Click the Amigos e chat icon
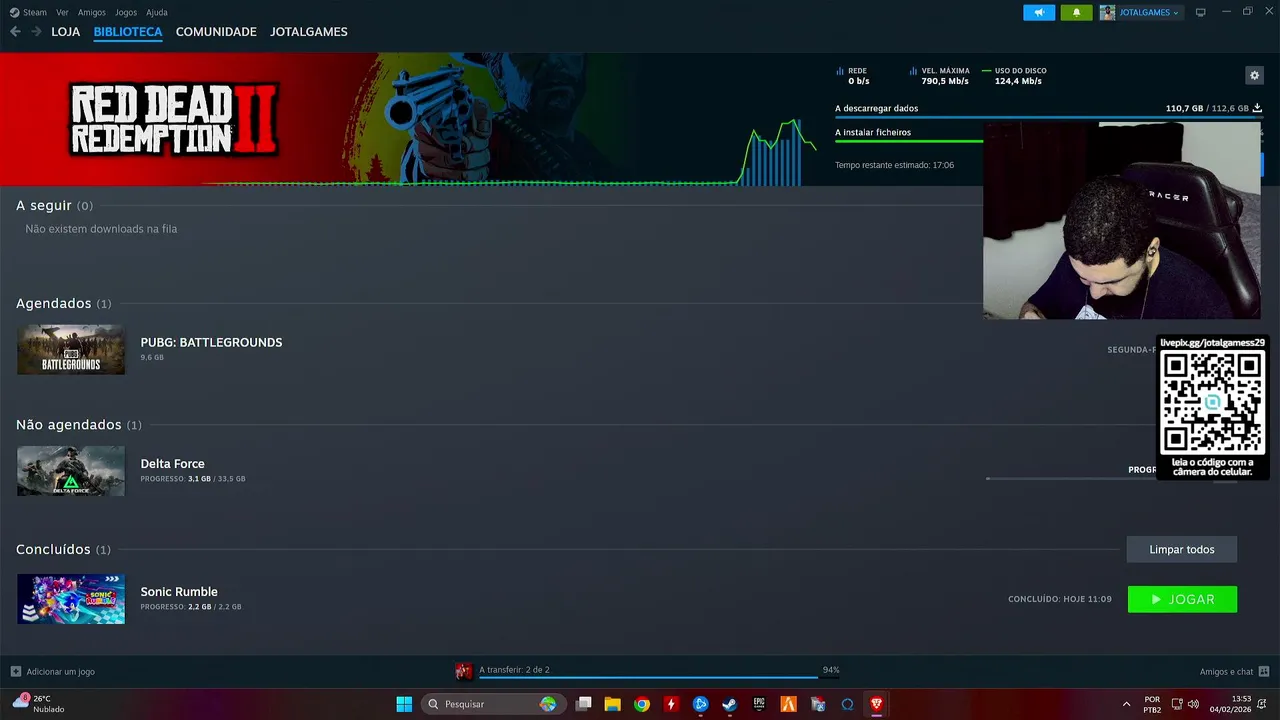This screenshot has height=720, width=1280. (1264, 671)
